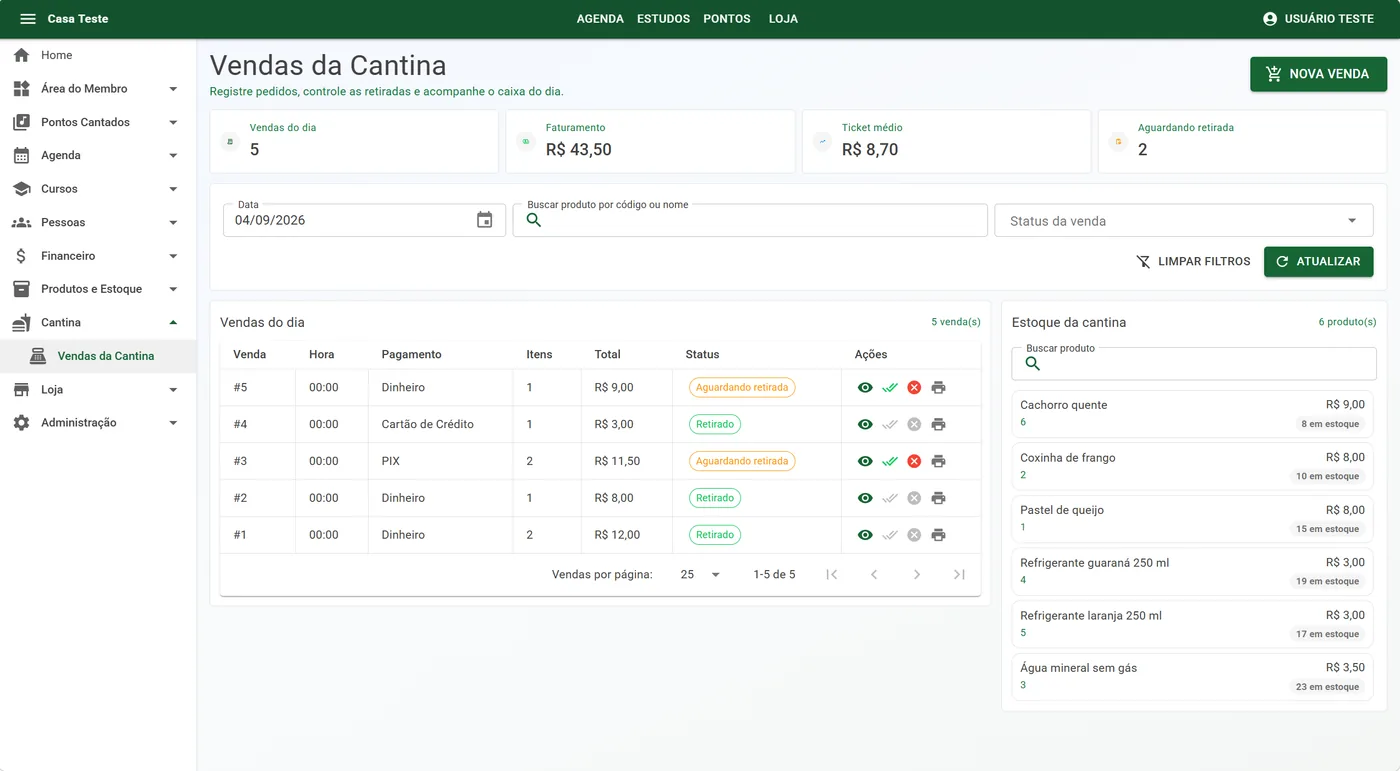Click the Vendas da Cantina register icon
The width and height of the screenshot is (1400, 771).
(x=38, y=356)
